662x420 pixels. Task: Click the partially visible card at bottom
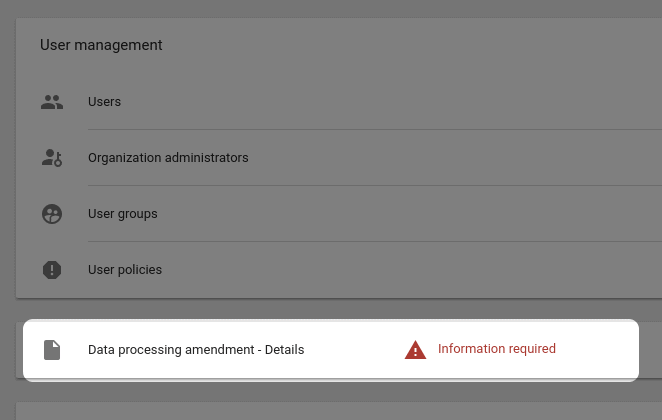[339, 411]
